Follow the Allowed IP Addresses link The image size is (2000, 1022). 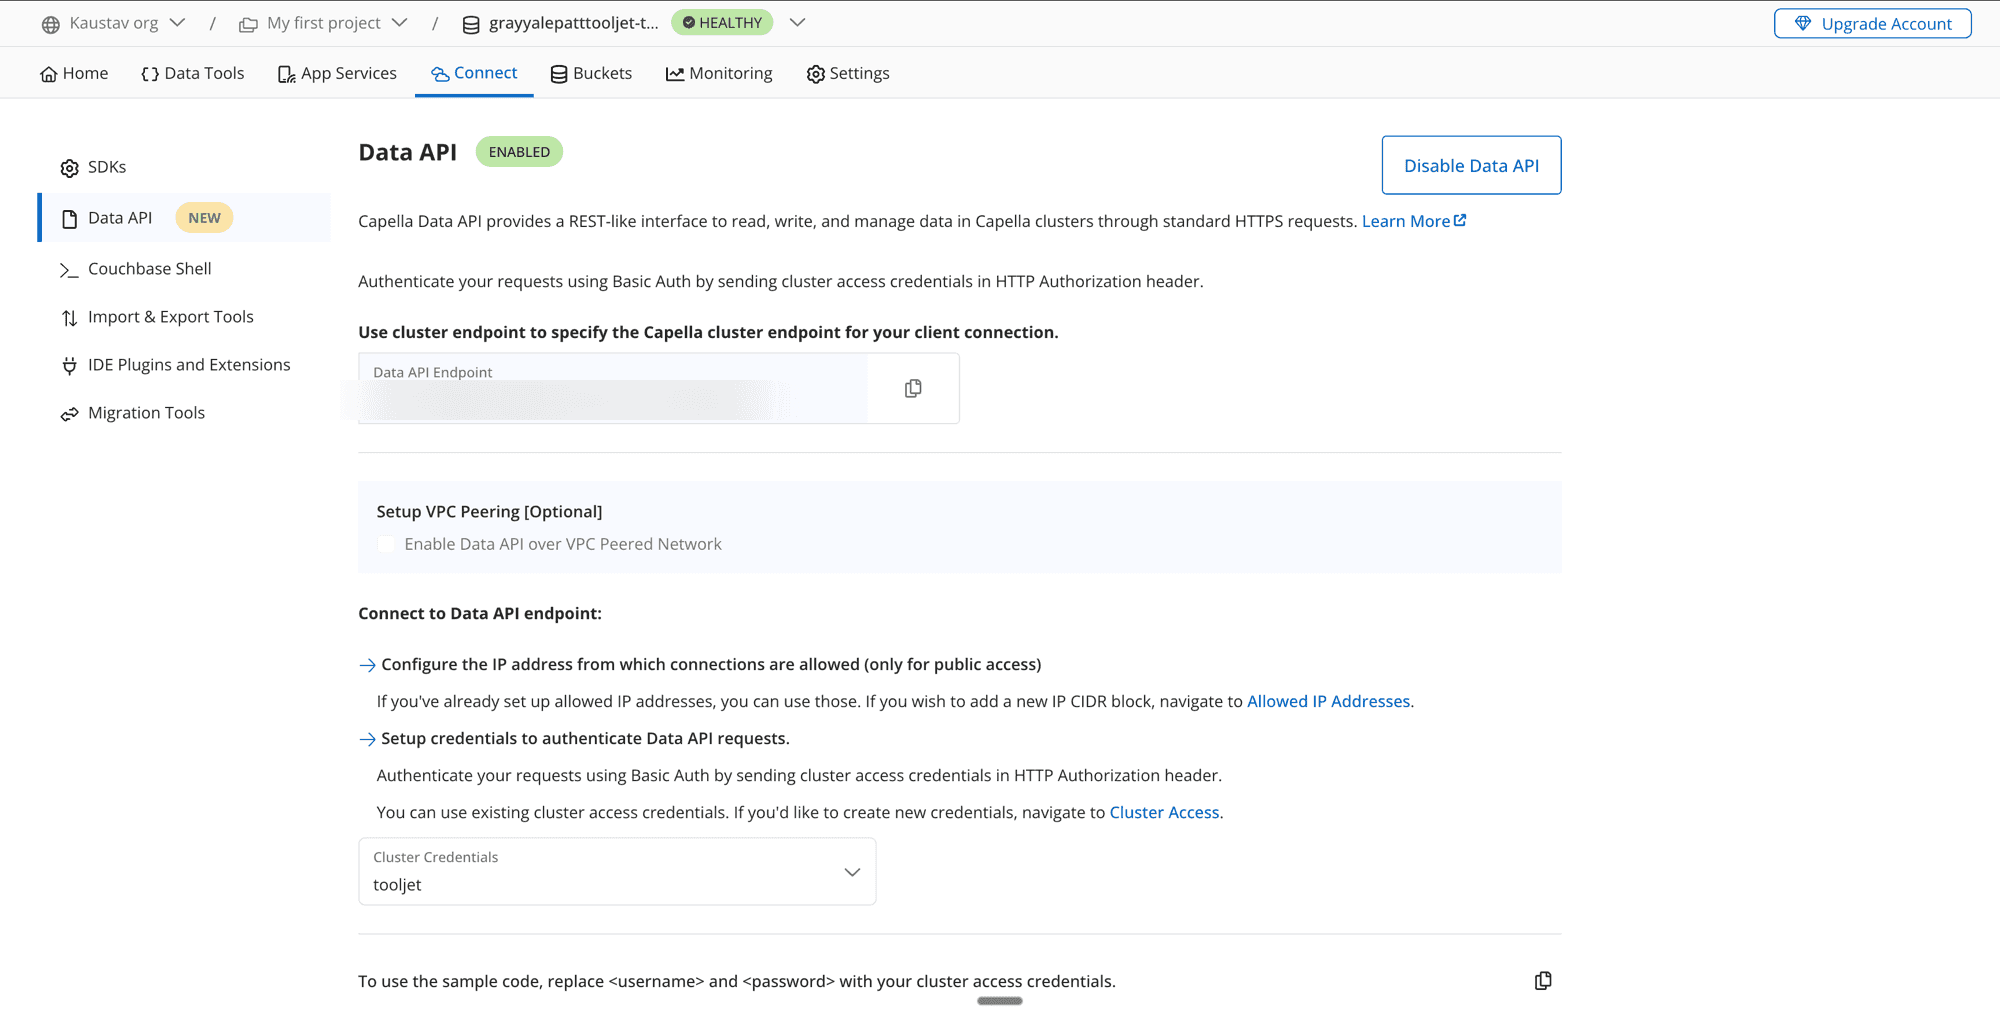pos(1327,701)
